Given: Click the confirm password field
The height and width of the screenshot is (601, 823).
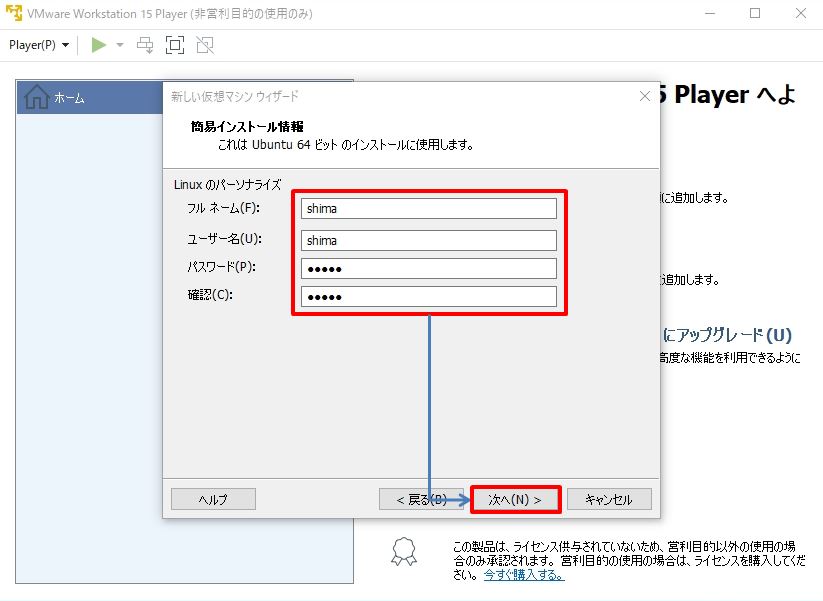Looking at the screenshot, I should tap(428, 297).
